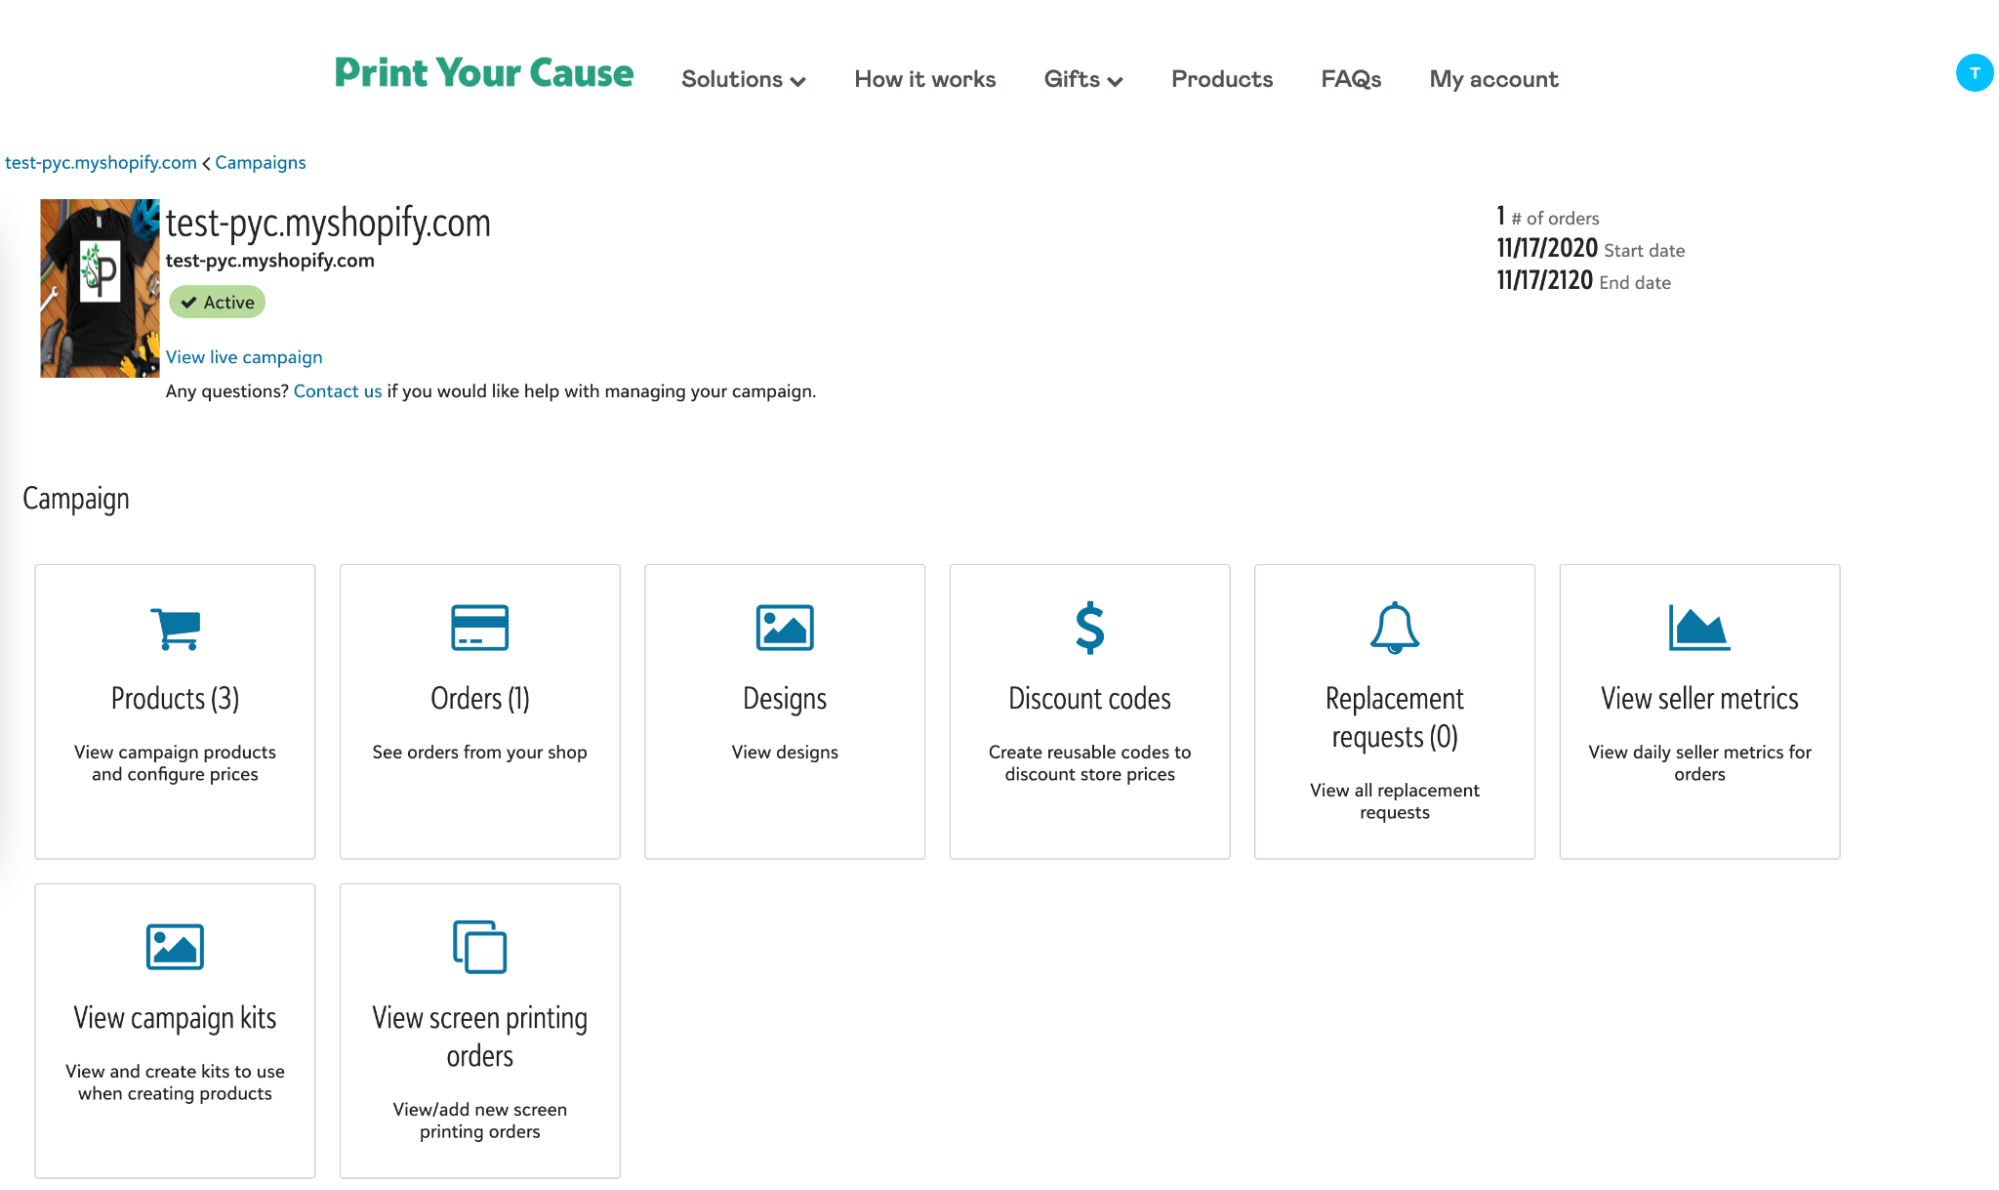Click the Discount codes dollar sign icon
Screen dimensions: 1999x1190
pyautogui.click(x=1089, y=628)
